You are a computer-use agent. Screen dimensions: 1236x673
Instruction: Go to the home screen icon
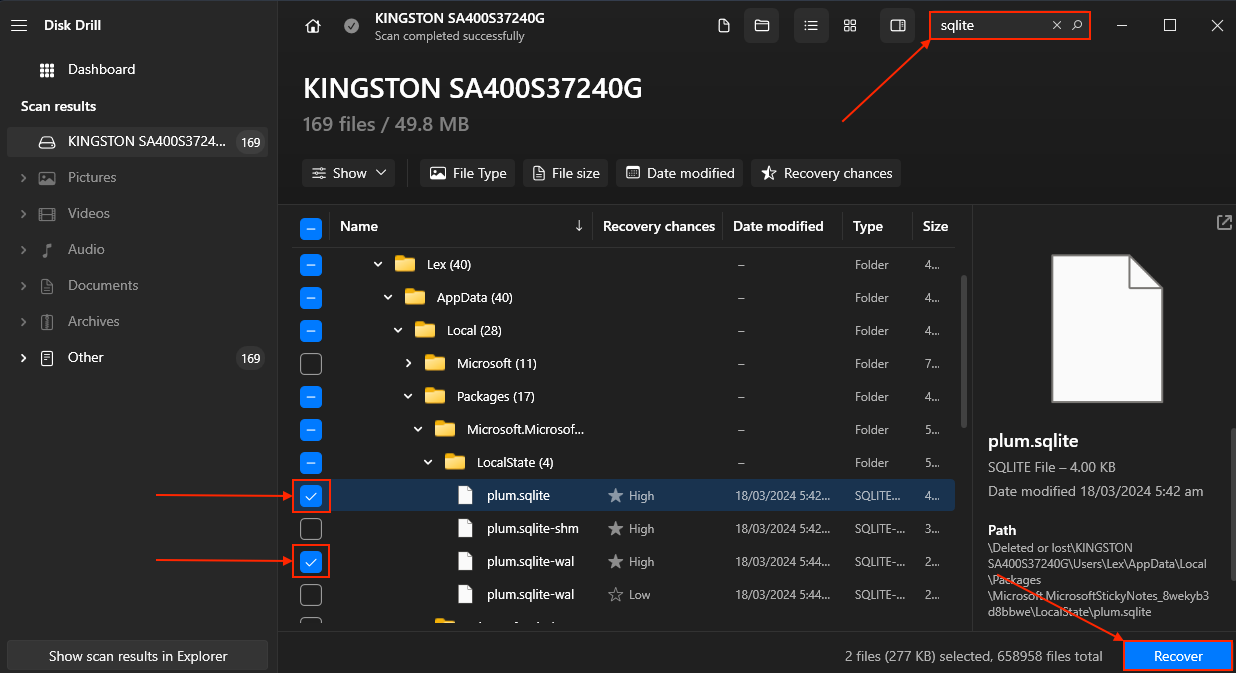[x=313, y=26]
